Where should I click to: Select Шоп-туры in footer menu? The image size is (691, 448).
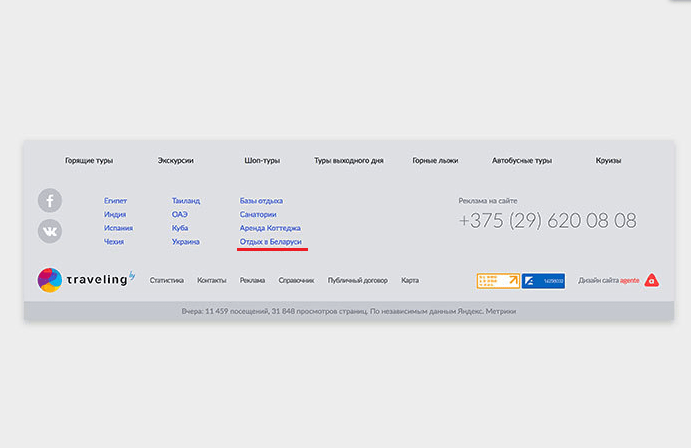point(262,161)
